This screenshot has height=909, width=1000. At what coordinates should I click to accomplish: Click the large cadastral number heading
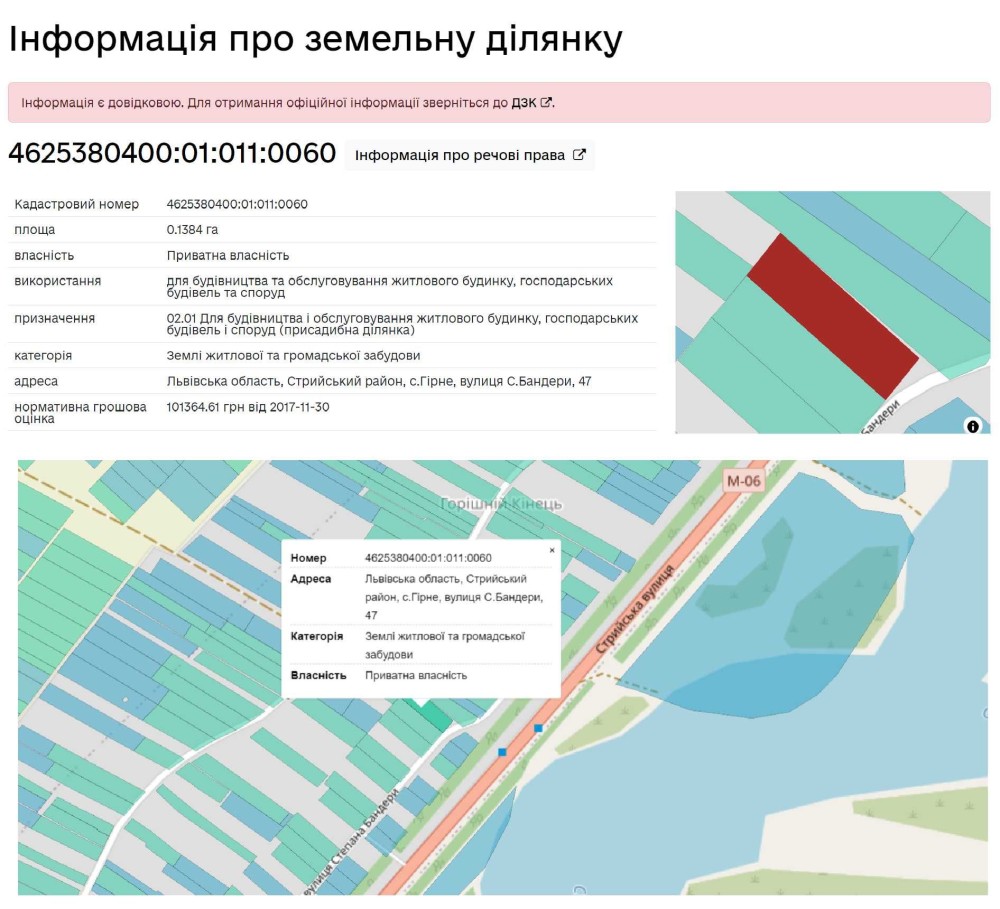pos(172,153)
